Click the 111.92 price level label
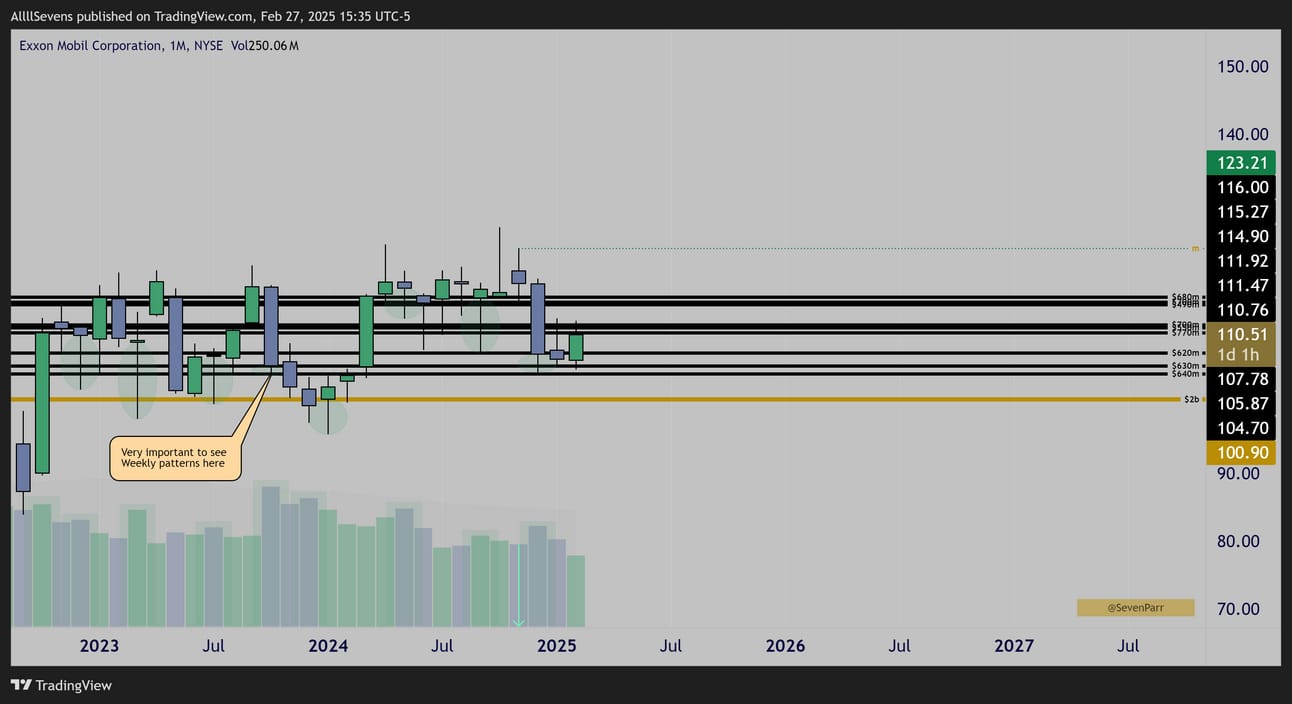1292x704 pixels. pos(1241,261)
